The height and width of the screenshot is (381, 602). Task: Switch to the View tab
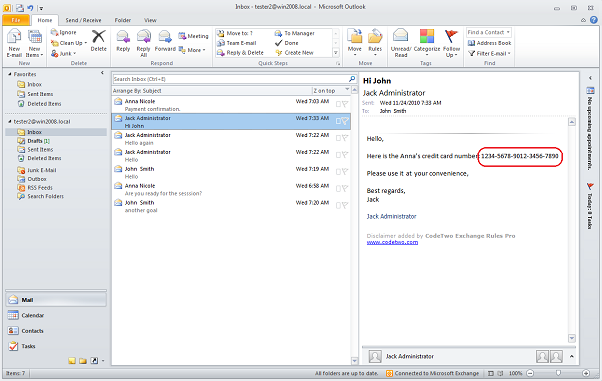[x=150, y=20]
